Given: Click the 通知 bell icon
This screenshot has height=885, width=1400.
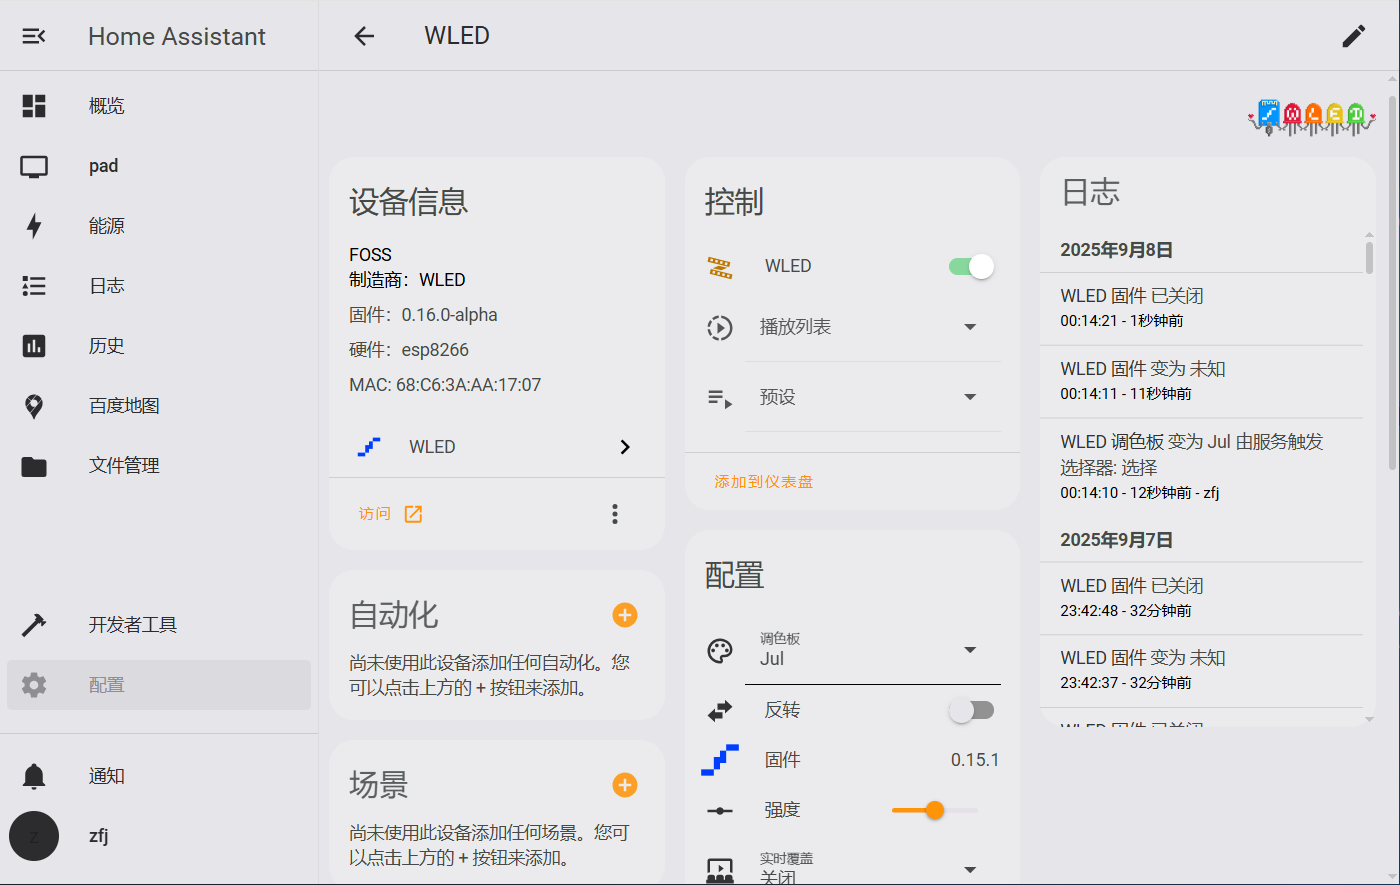Looking at the screenshot, I should [34, 776].
